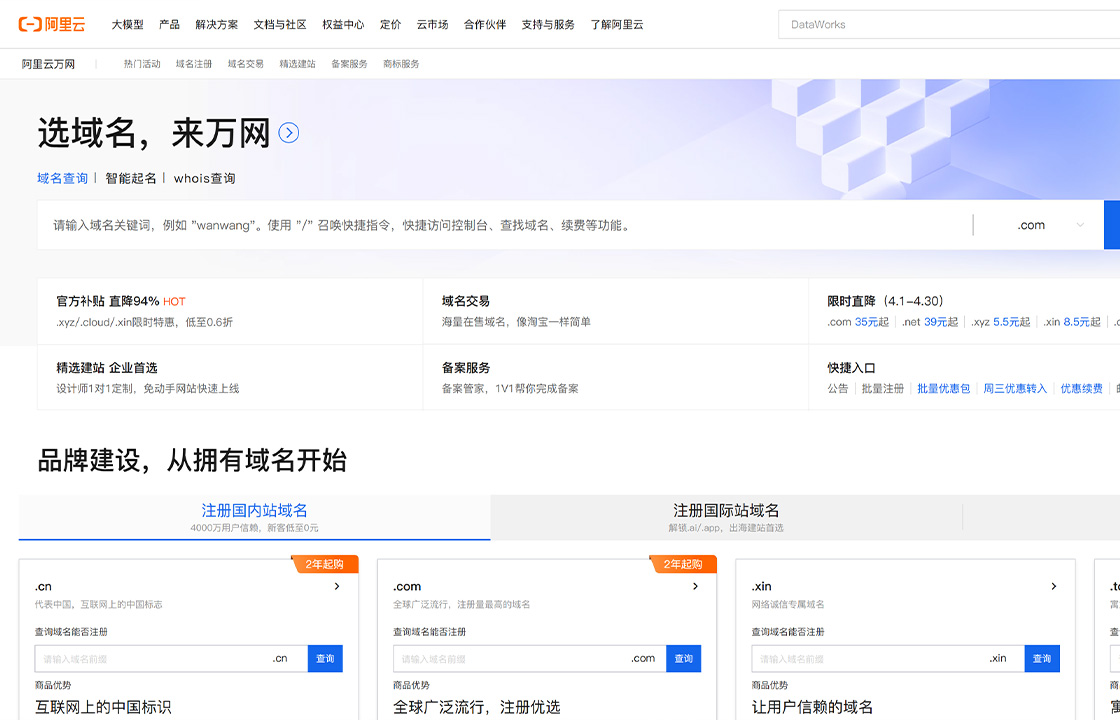1120x720 pixels.
Task: Open 精选建站 in sub navigation
Action: click(x=297, y=64)
